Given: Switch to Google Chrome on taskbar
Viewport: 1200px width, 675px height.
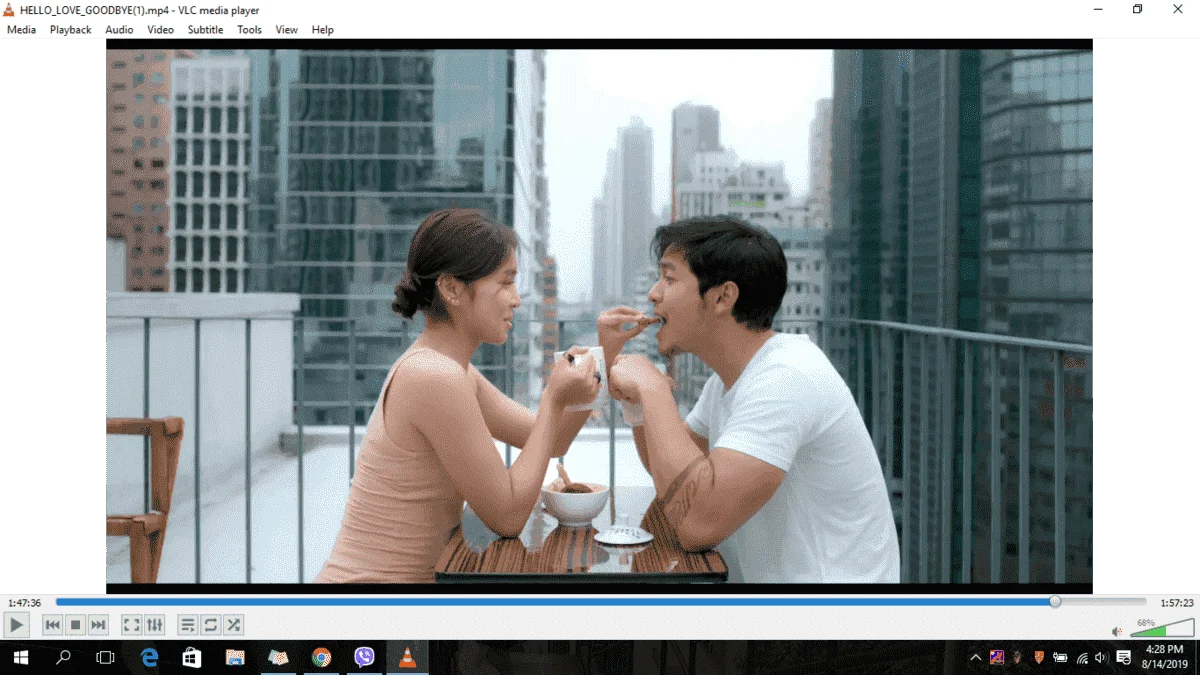Looking at the screenshot, I should click(321, 658).
